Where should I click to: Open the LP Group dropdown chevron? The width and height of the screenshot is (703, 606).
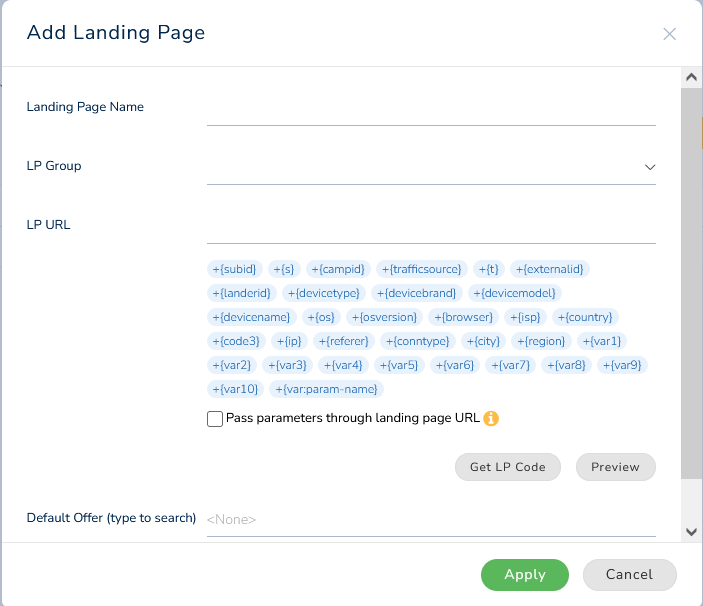[x=650, y=167]
